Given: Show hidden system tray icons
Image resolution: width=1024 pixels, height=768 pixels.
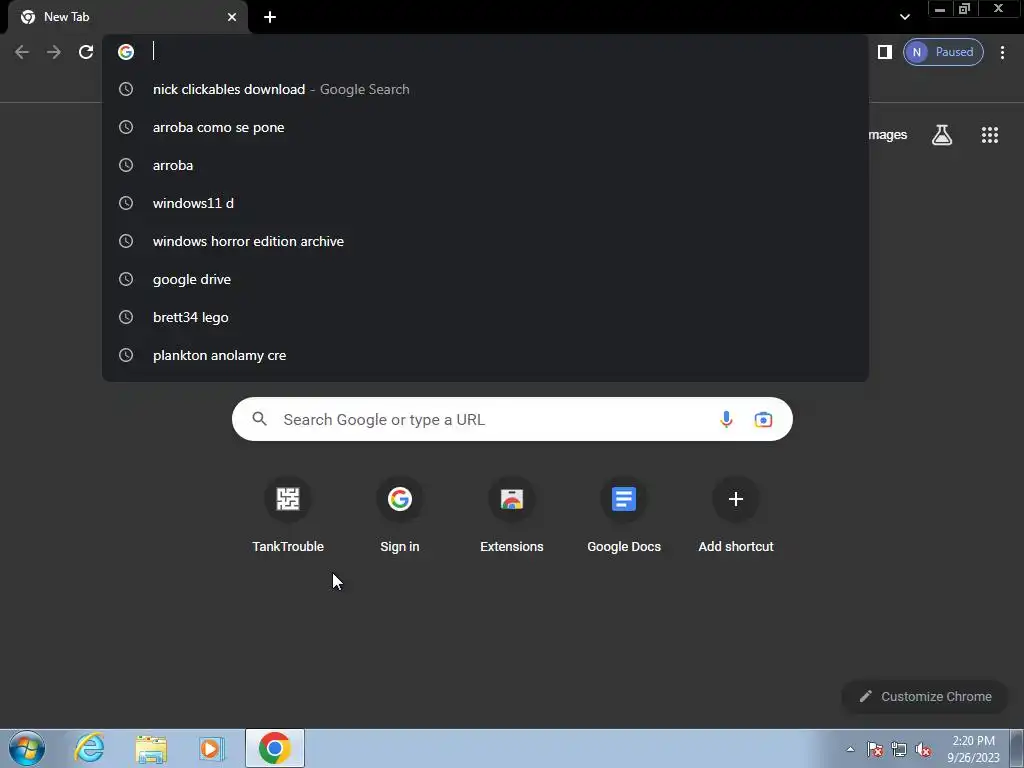Looking at the screenshot, I should pyautogui.click(x=850, y=749).
